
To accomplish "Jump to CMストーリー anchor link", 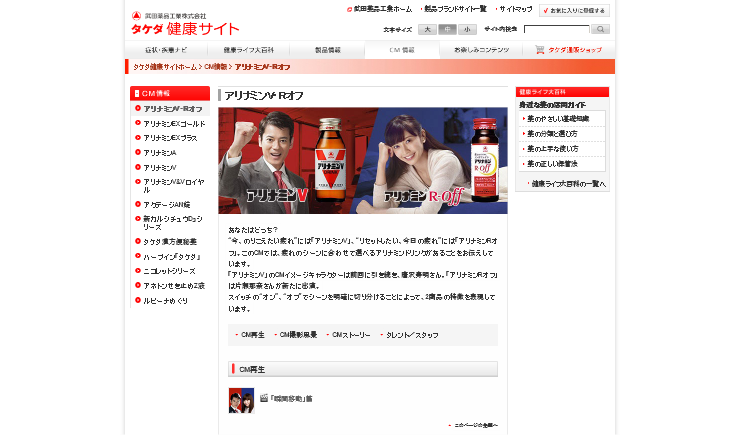I will 351,335.
